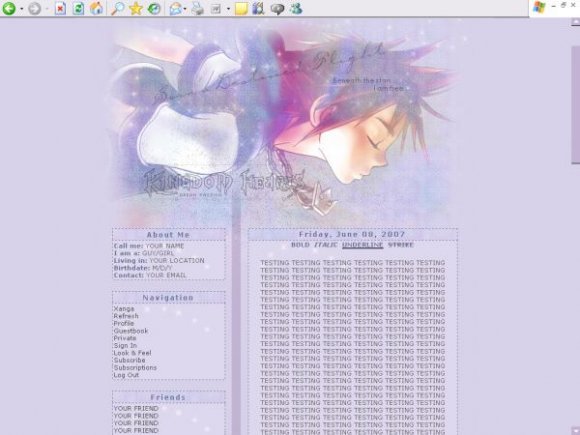Click the Windows flag logo

point(539,7)
